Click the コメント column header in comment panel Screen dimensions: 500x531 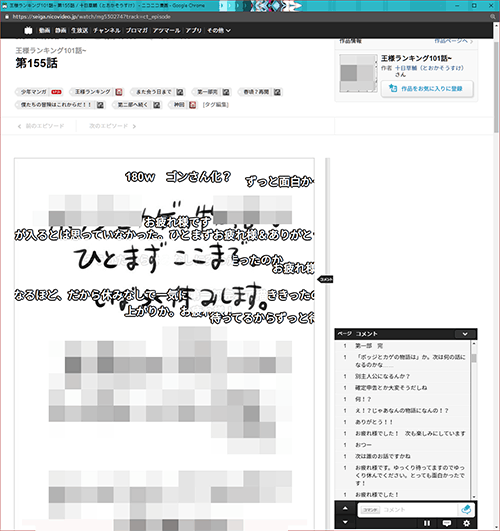[366, 334]
